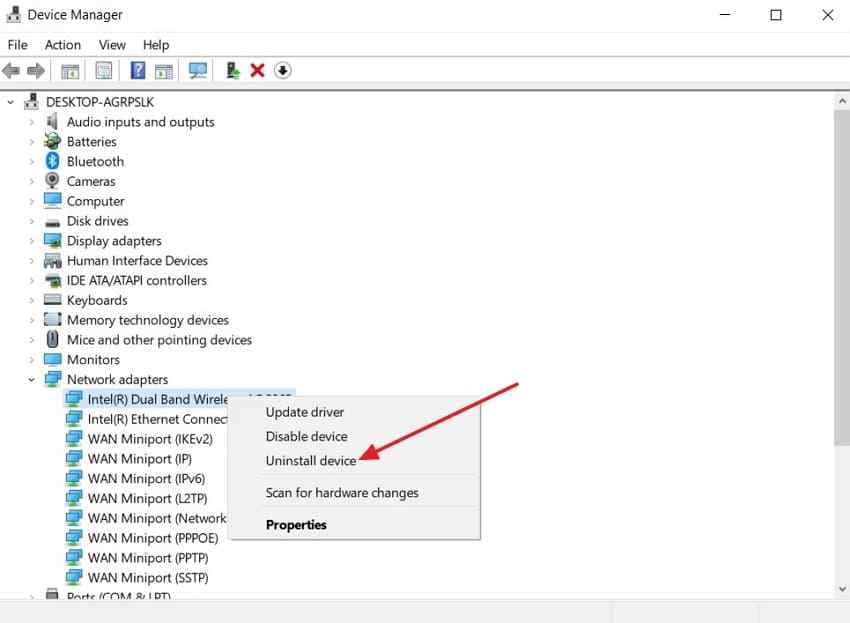Image resolution: width=850 pixels, height=623 pixels.
Task: Select the Batteries category icon
Action: tap(53, 142)
